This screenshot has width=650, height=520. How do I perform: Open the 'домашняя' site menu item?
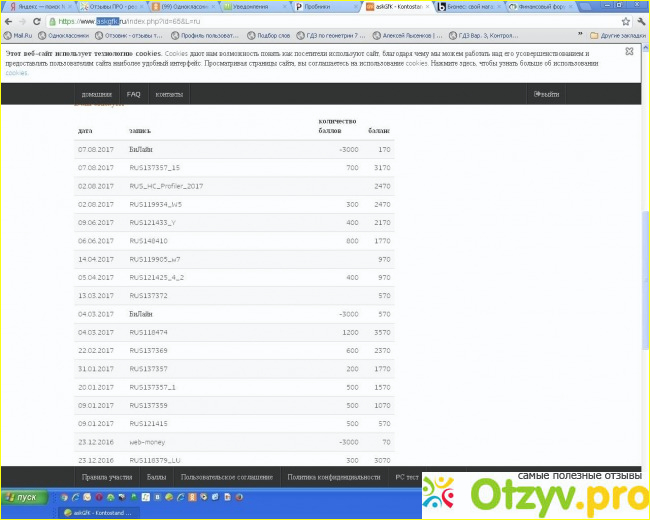[96, 94]
